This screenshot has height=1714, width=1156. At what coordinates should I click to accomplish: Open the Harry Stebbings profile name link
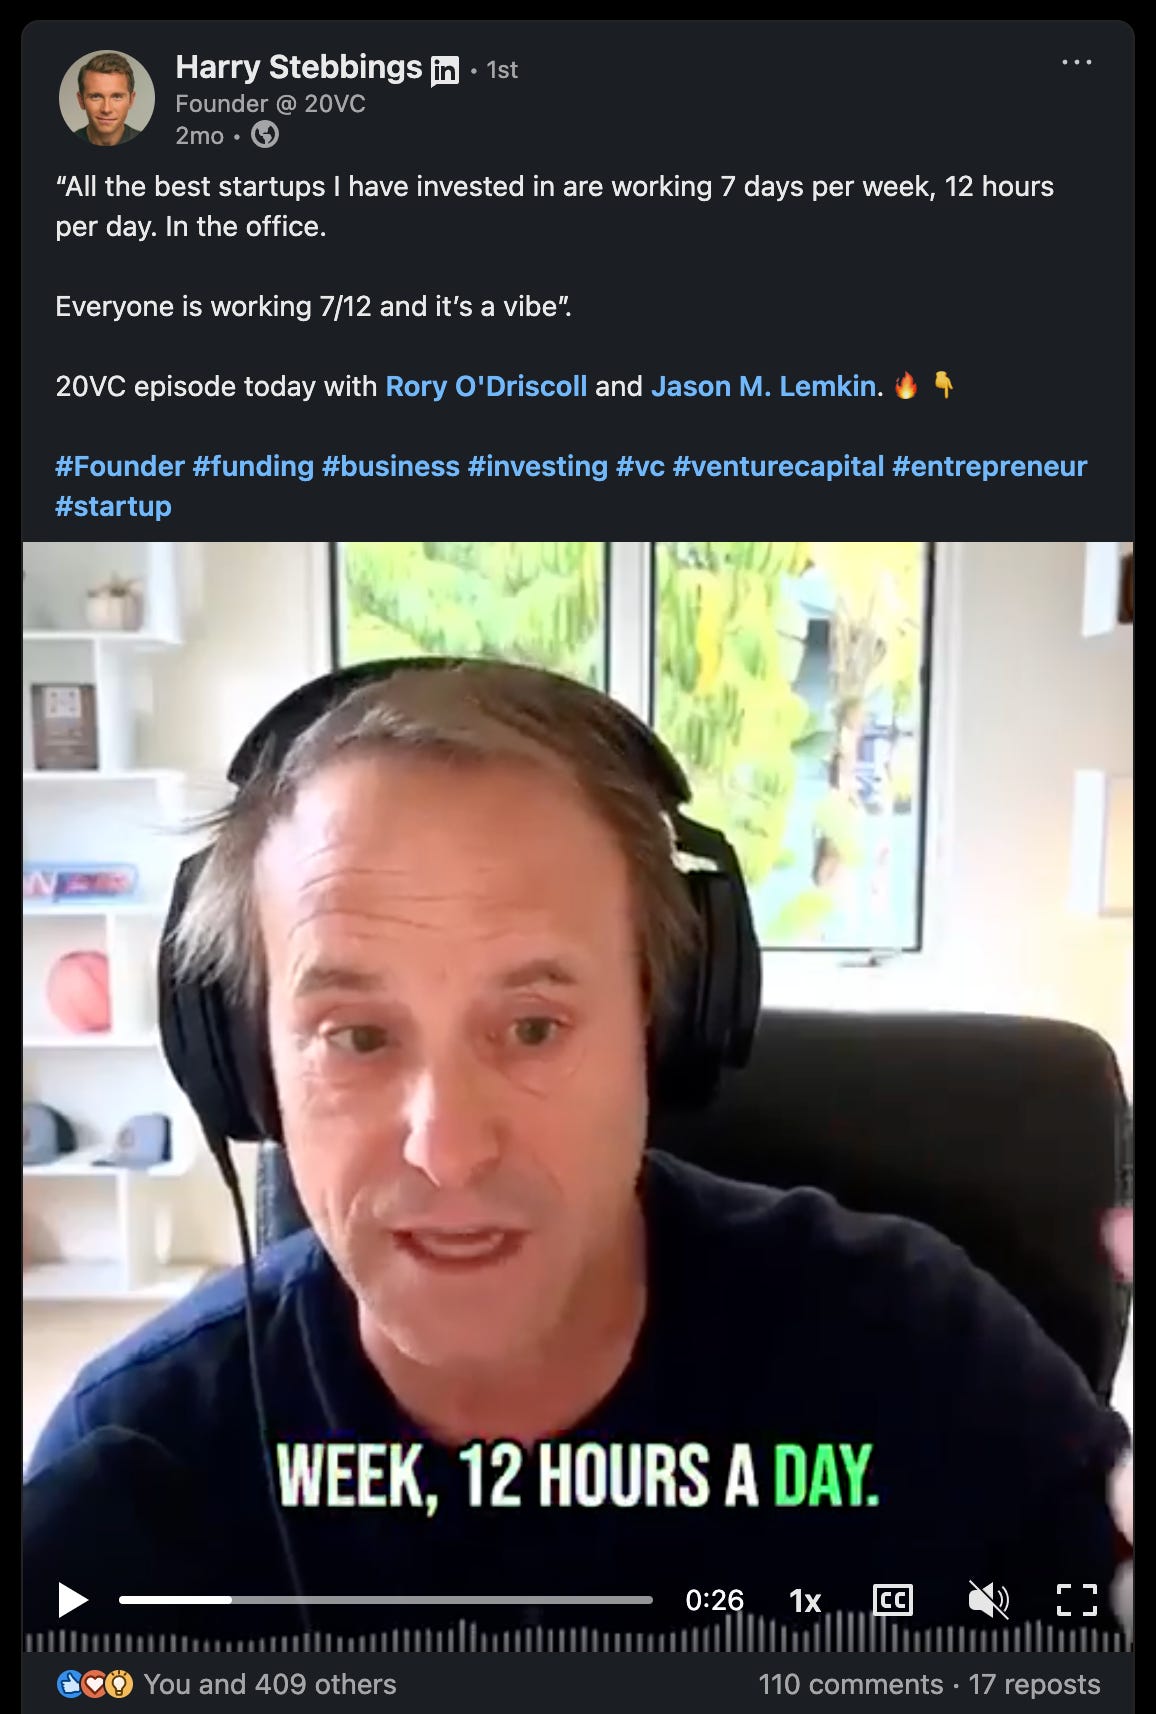pos(299,67)
